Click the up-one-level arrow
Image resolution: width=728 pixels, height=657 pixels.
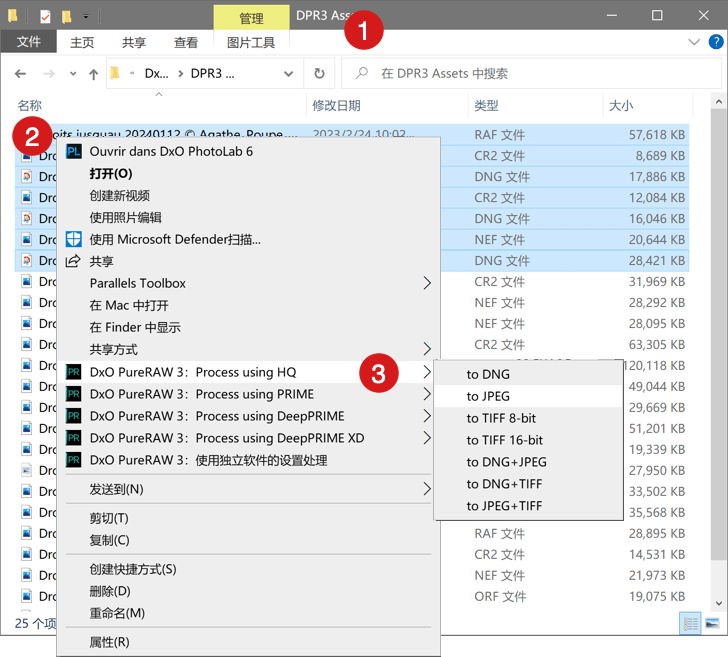coord(93,74)
